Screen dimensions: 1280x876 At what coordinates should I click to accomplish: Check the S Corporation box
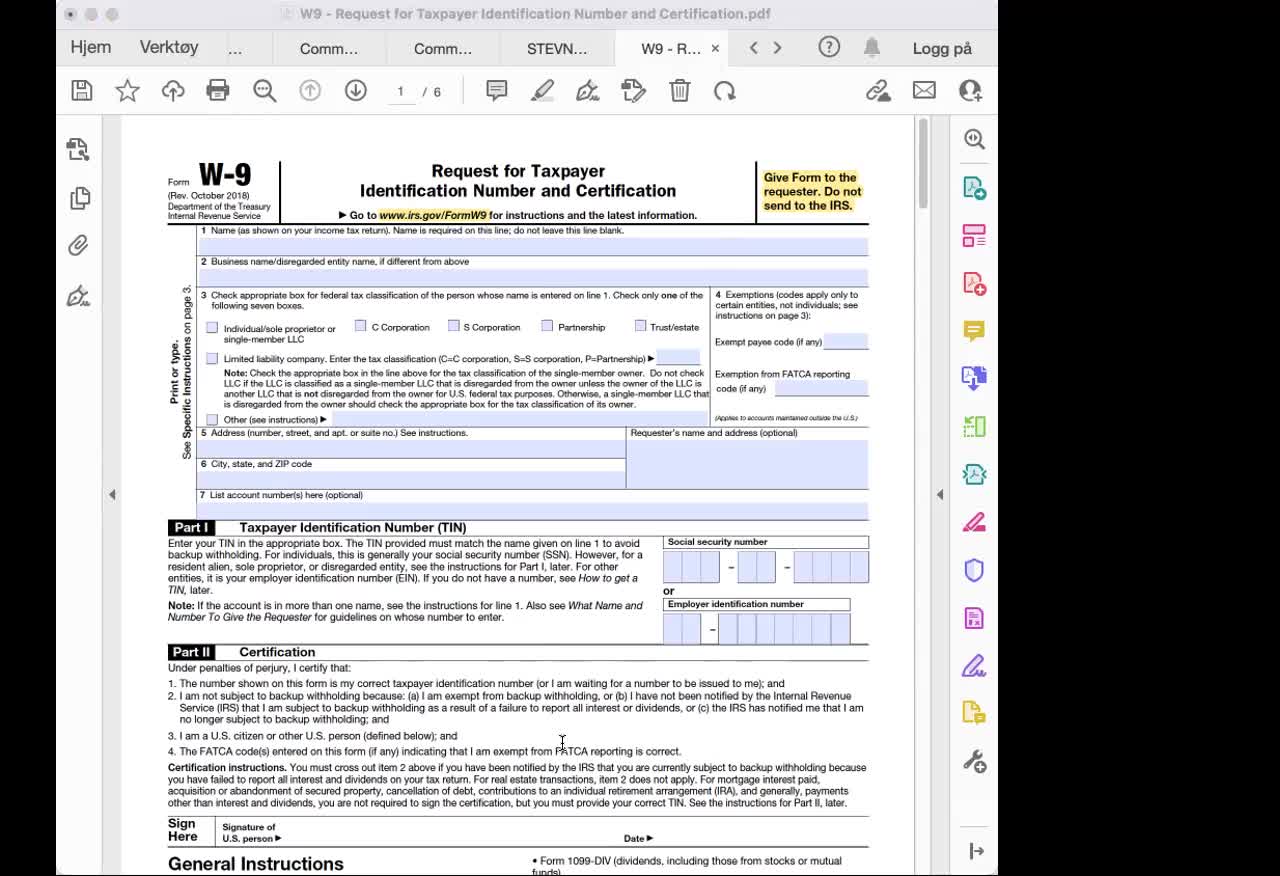pos(454,326)
